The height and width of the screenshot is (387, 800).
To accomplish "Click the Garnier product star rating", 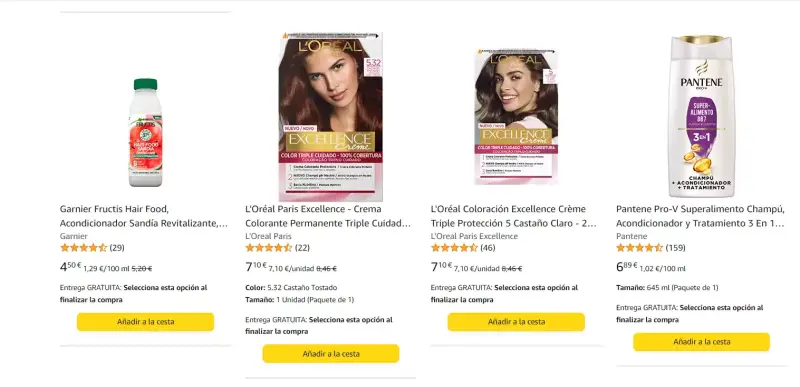I will point(84,248).
